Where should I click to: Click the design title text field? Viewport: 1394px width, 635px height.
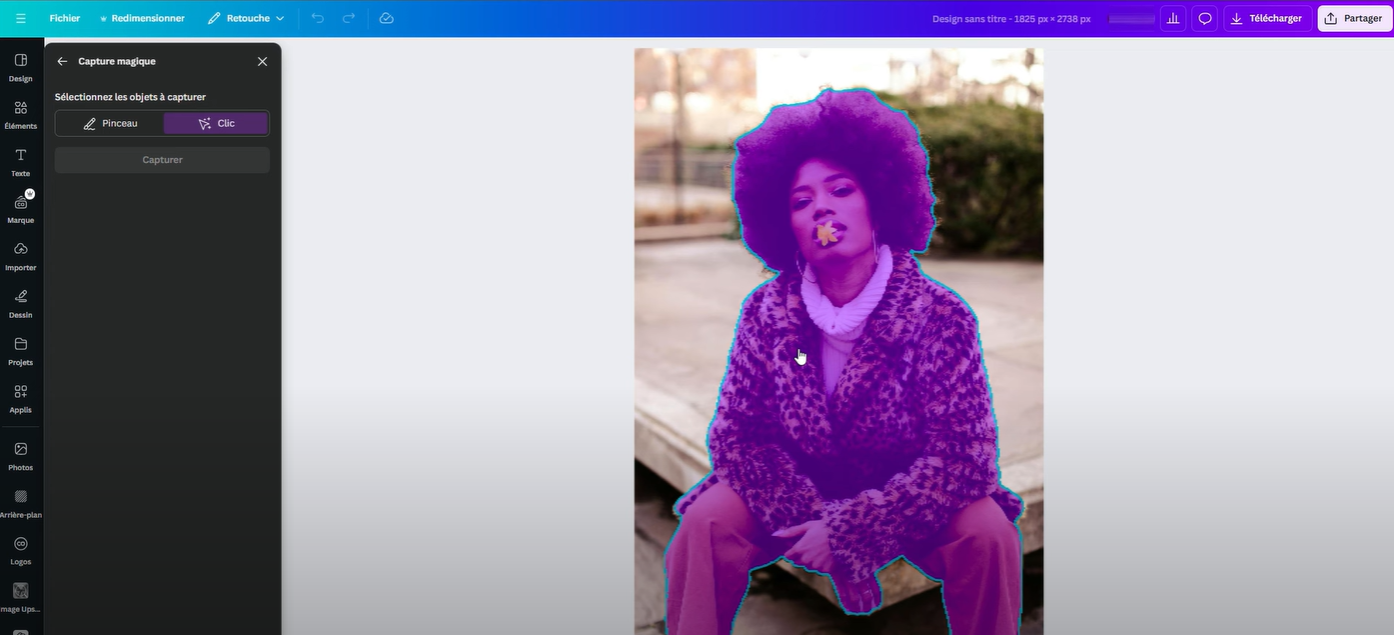coord(1010,18)
